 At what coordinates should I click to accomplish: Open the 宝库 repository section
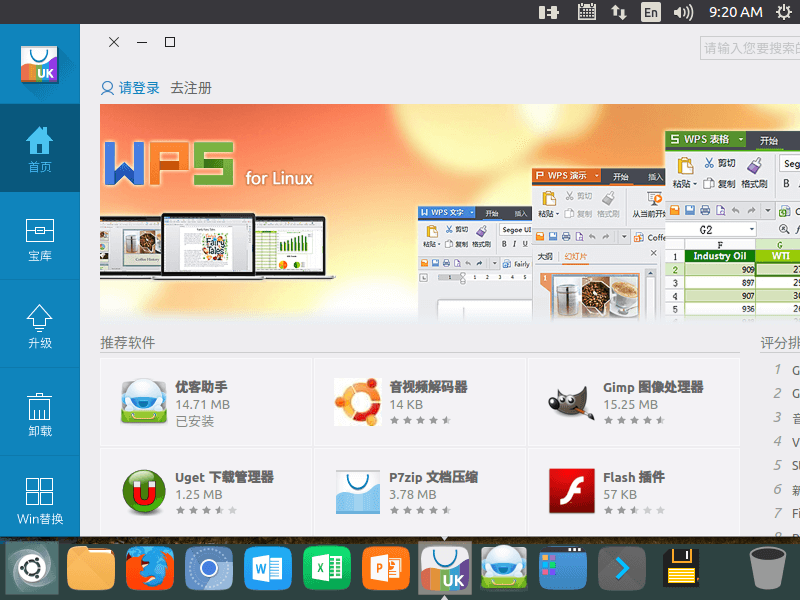40,238
